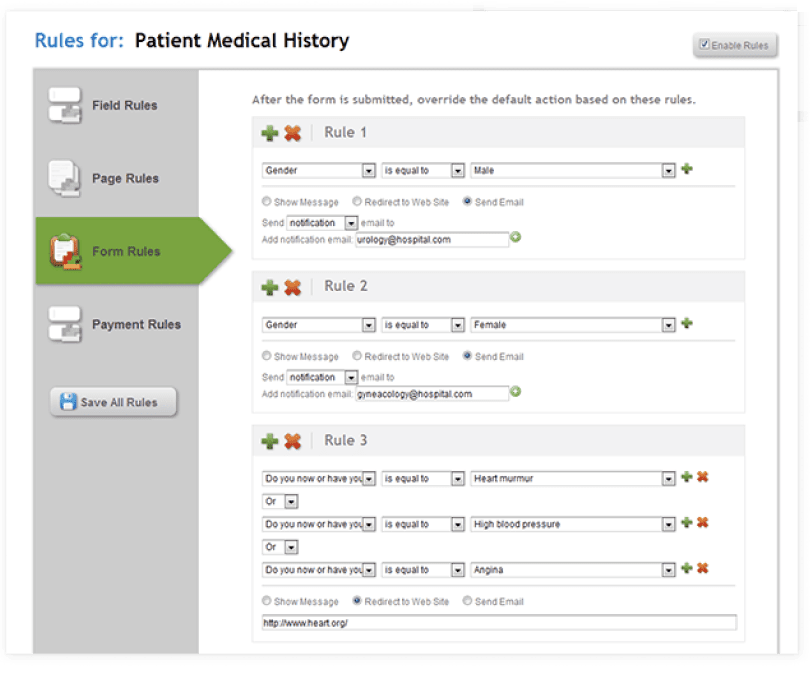Click the round add-email icon next to urology@hospital.com

click(x=515, y=237)
